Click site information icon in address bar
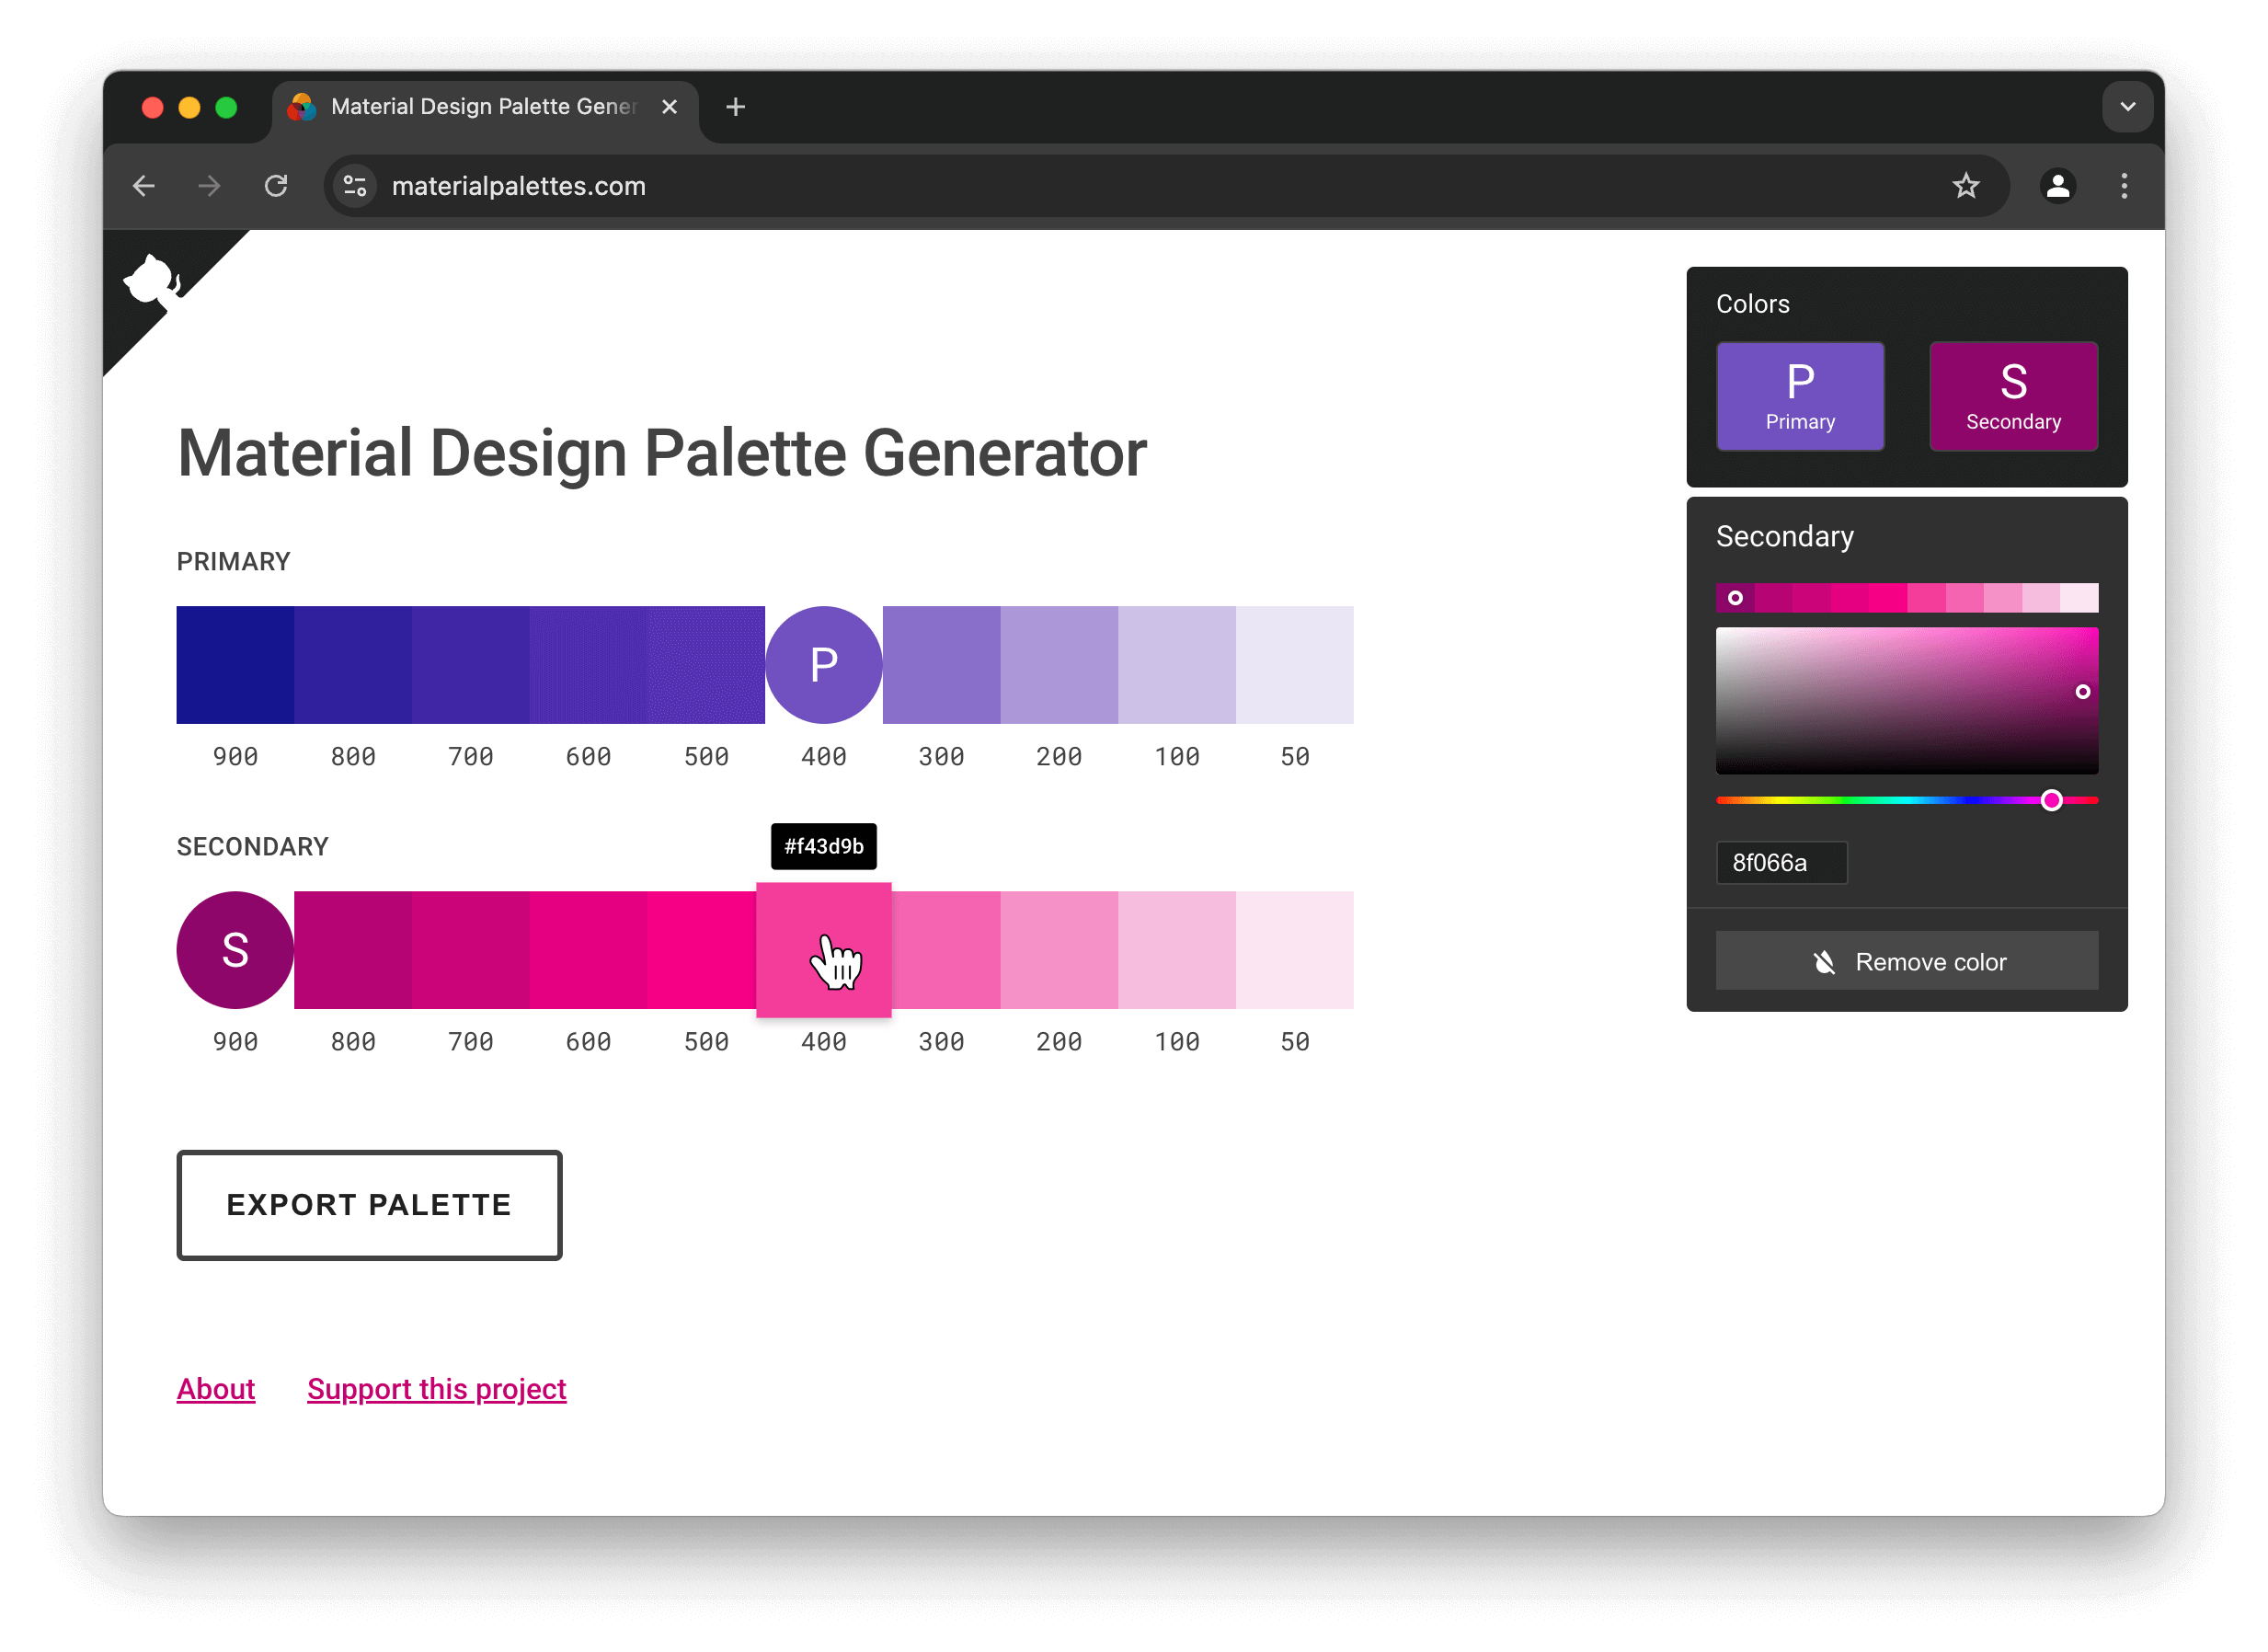 click(355, 186)
